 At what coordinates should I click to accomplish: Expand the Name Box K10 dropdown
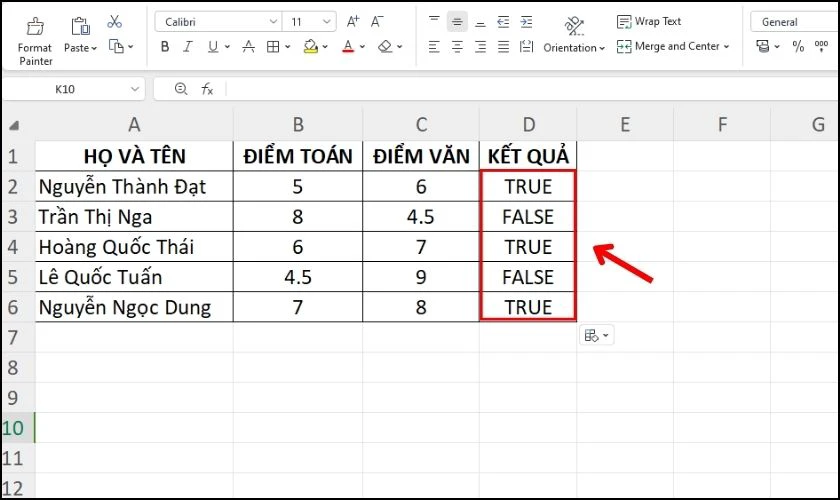pyautogui.click(x=134, y=89)
